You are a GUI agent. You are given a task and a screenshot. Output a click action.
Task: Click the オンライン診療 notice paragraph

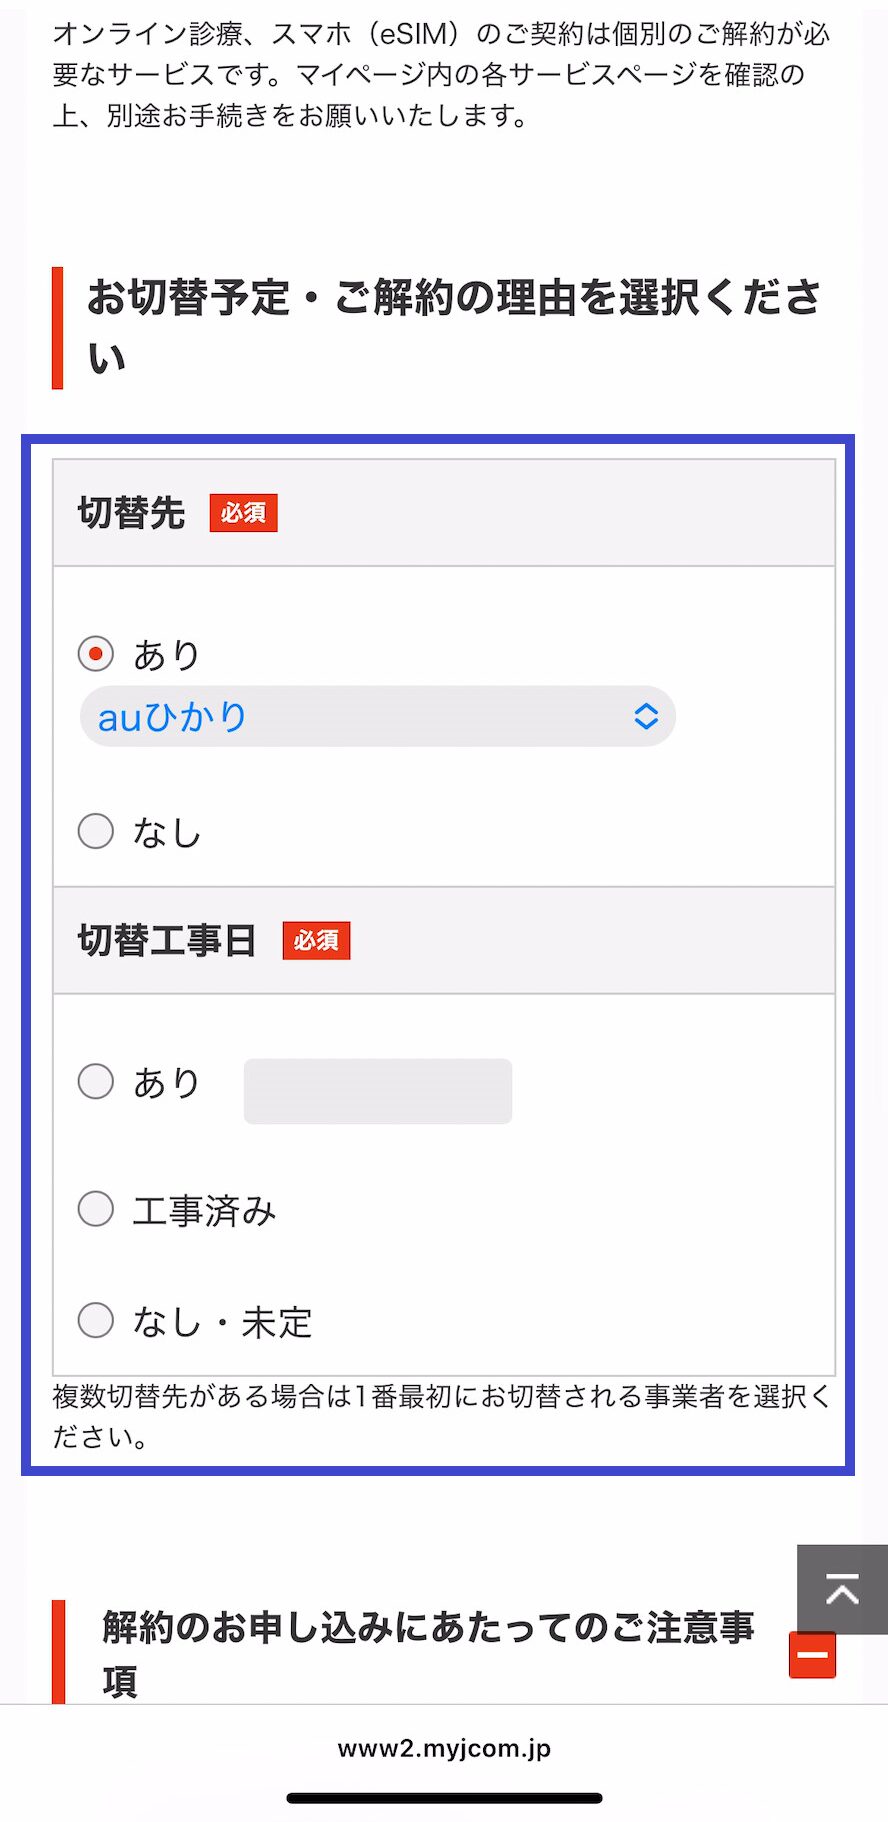pyautogui.click(x=441, y=75)
